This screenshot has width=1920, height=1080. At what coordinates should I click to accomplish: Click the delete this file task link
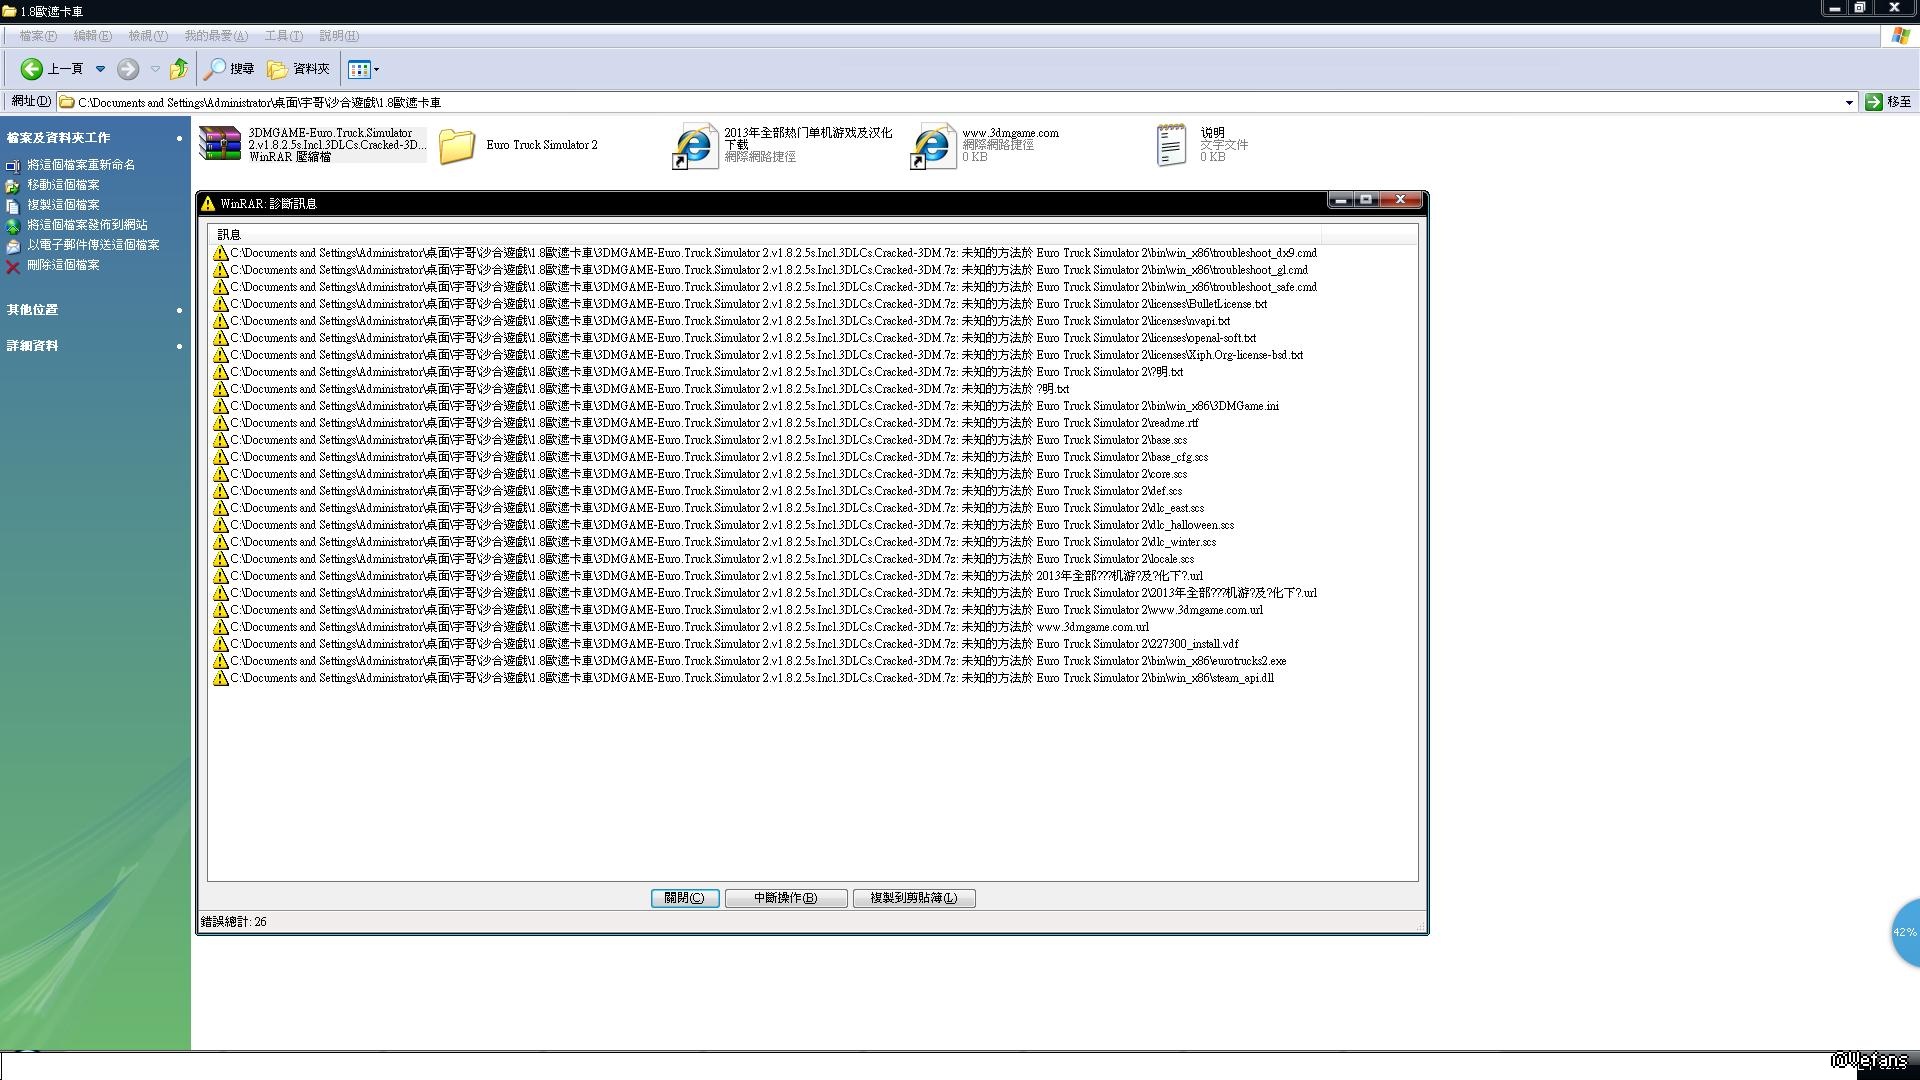(63, 265)
